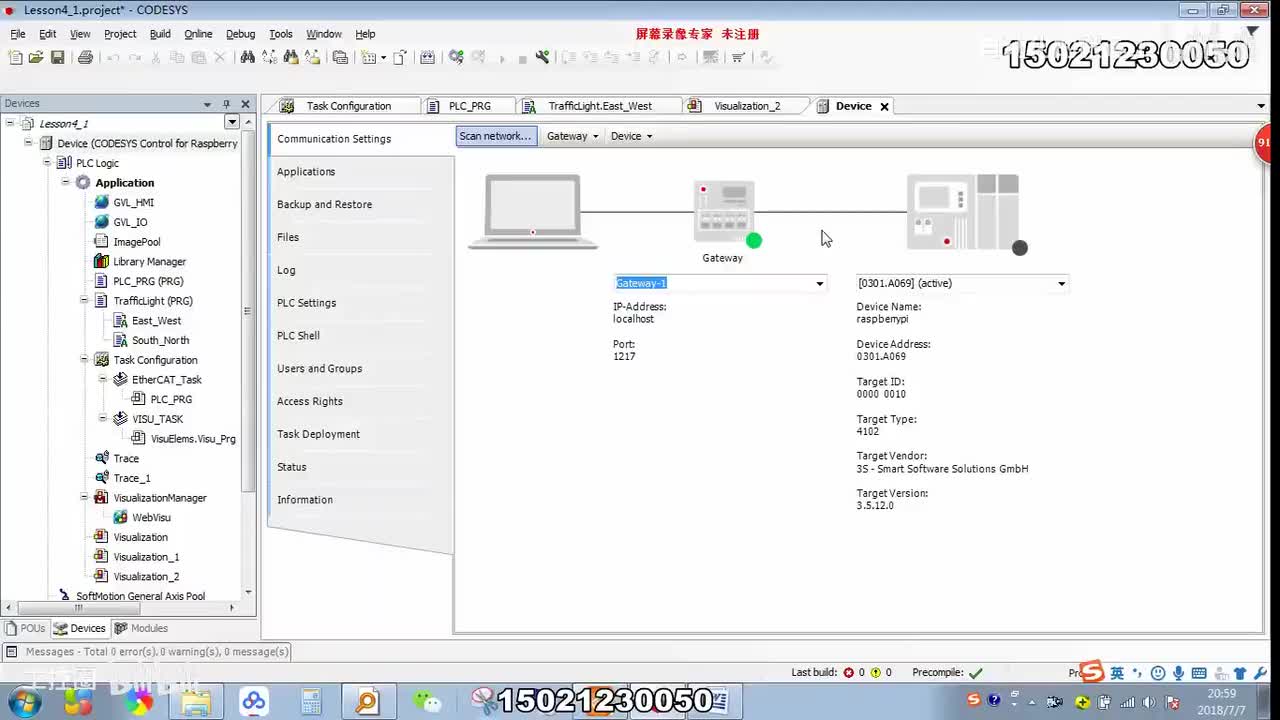The image size is (1280, 720).
Task: Click the Find binoculars icon
Action: (x=247, y=57)
